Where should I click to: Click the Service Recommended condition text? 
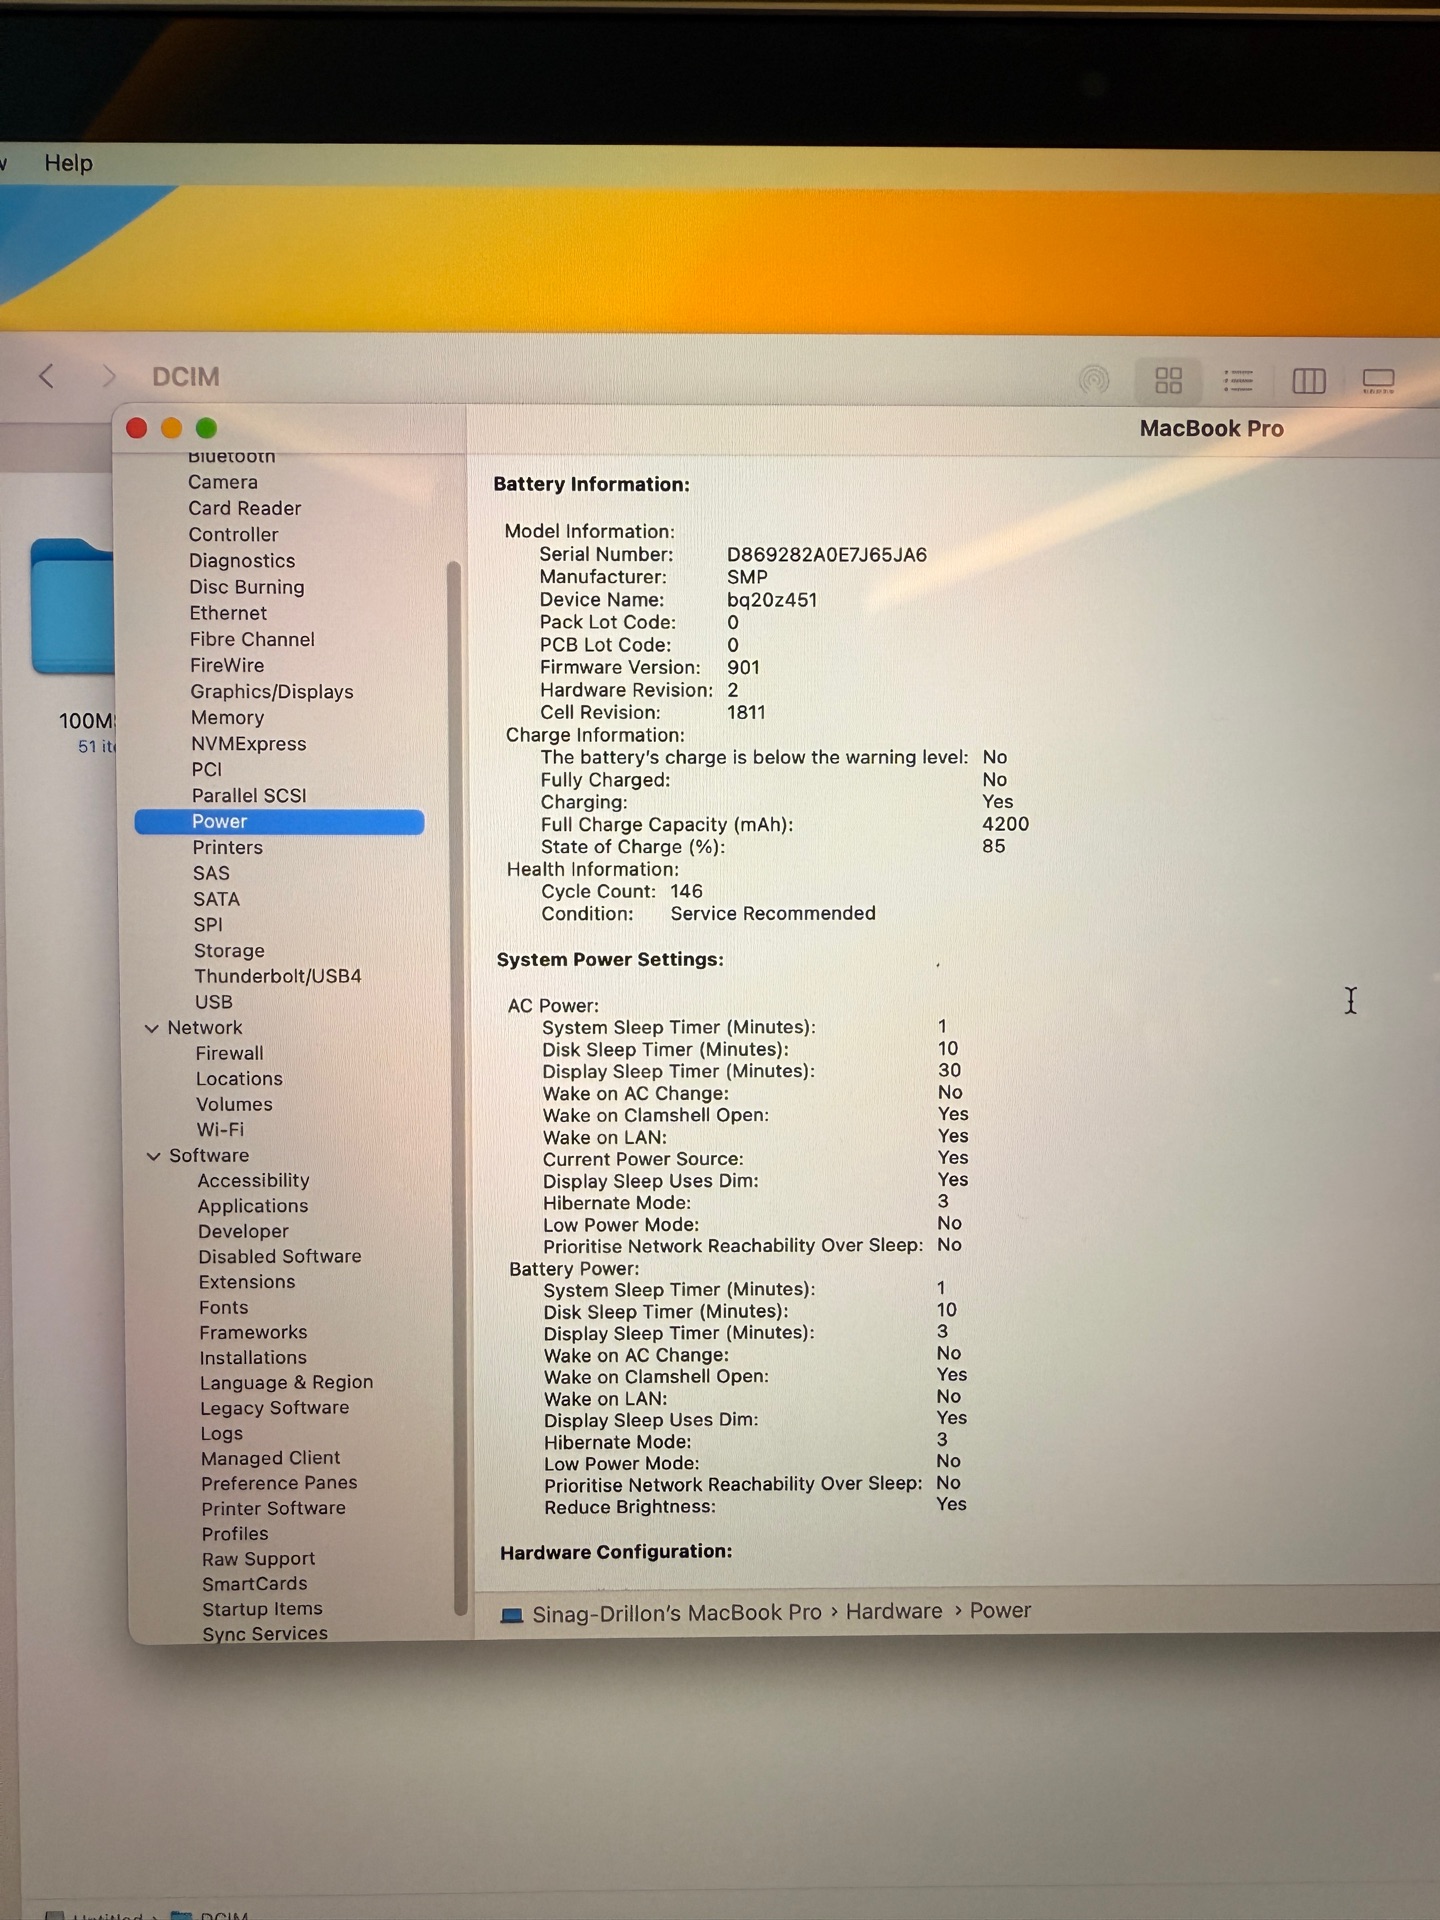[x=772, y=914]
